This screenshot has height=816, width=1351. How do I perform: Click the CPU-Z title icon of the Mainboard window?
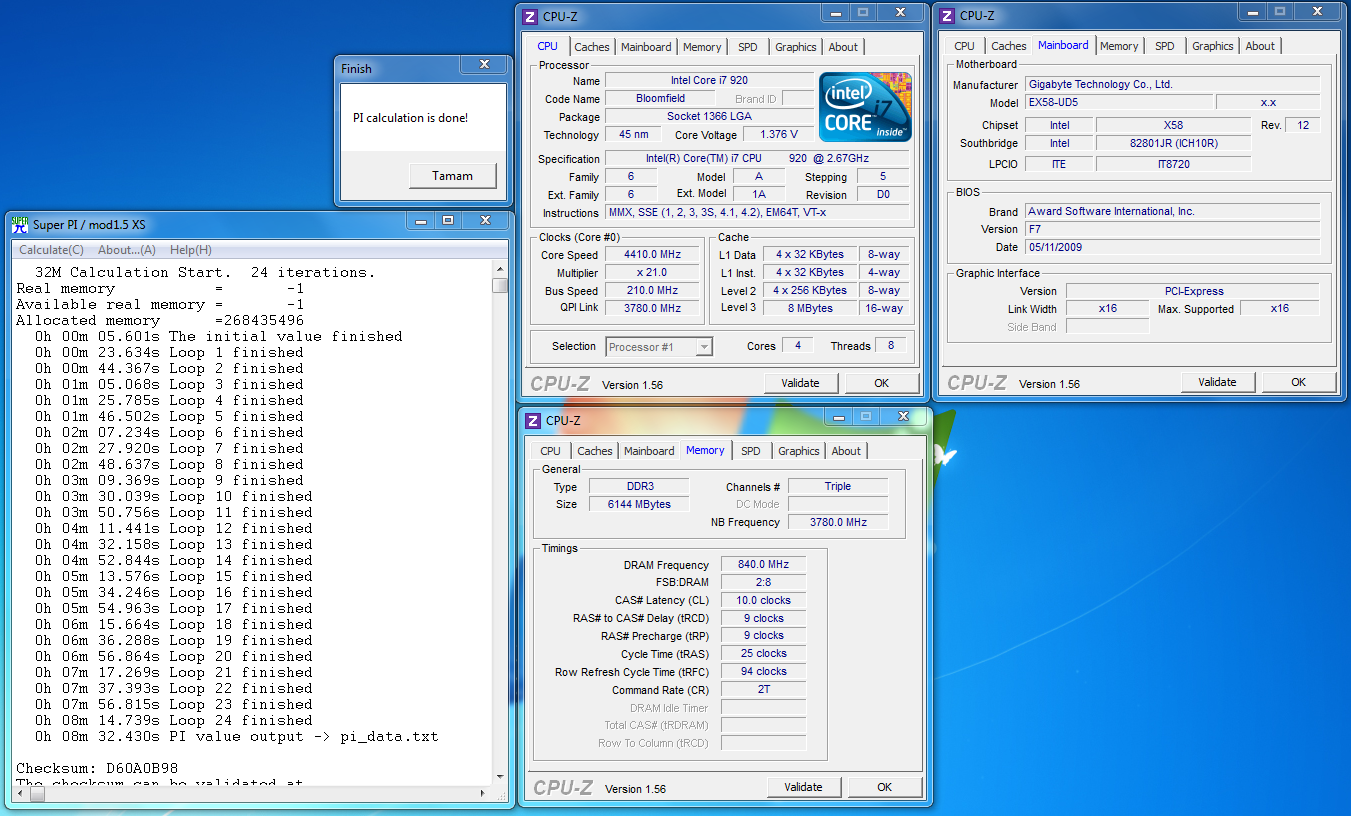948,15
